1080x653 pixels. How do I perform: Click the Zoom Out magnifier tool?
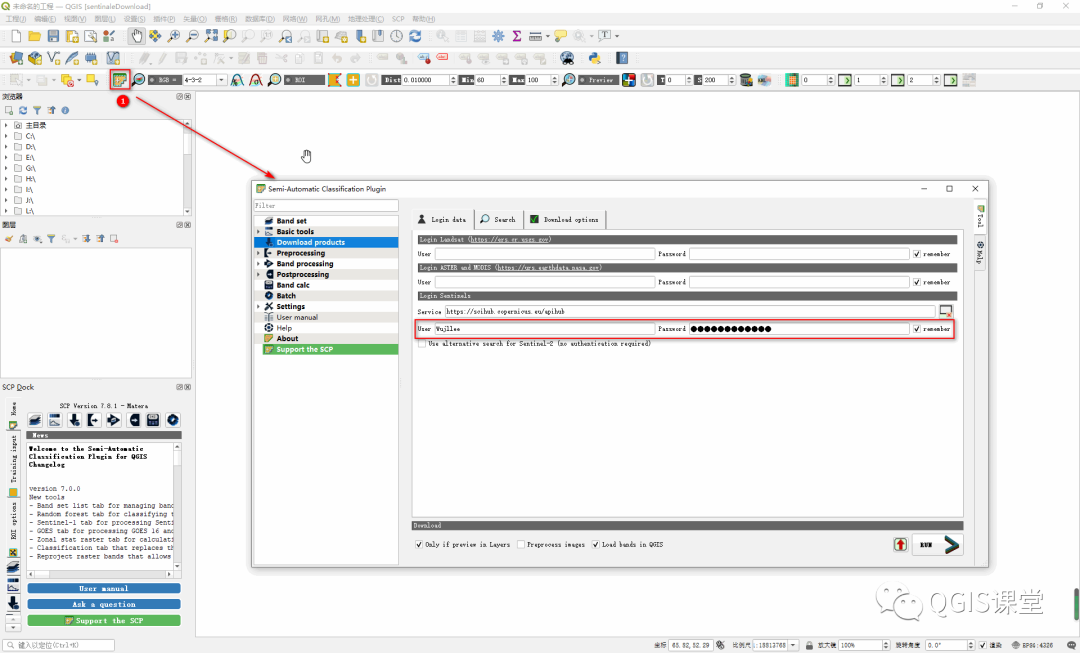coord(192,36)
